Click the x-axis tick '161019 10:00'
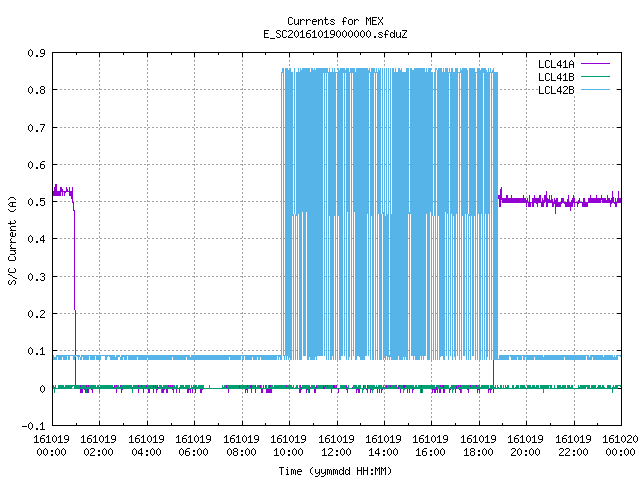Screen dimensions: 640x480 point(288,446)
